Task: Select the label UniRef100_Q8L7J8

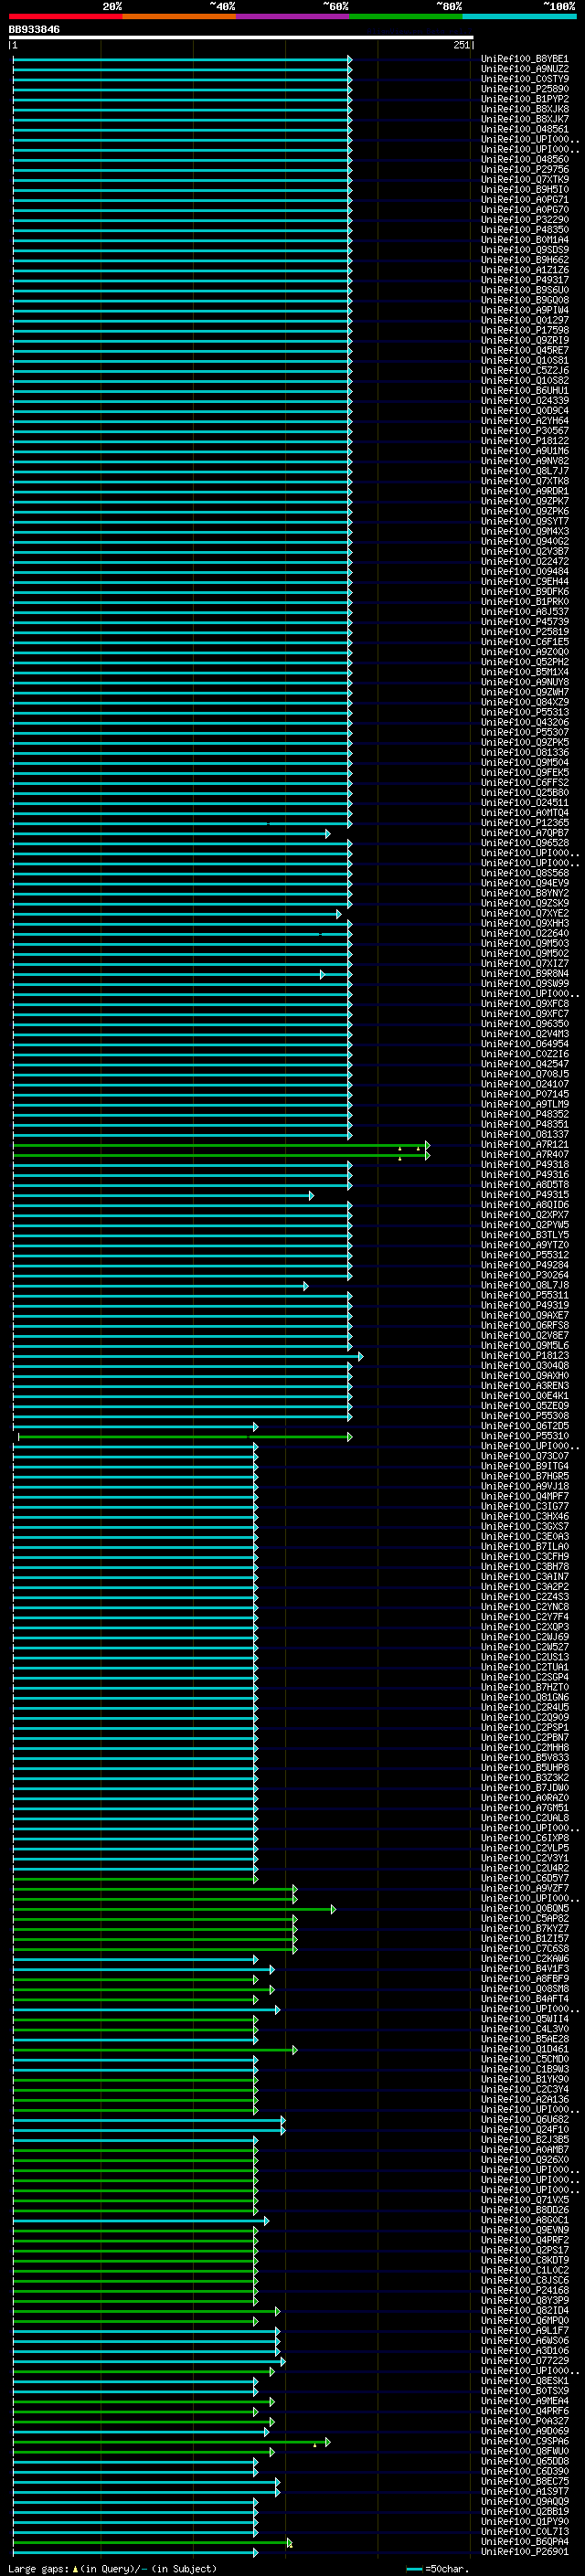Action: [x=525, y=1285]
